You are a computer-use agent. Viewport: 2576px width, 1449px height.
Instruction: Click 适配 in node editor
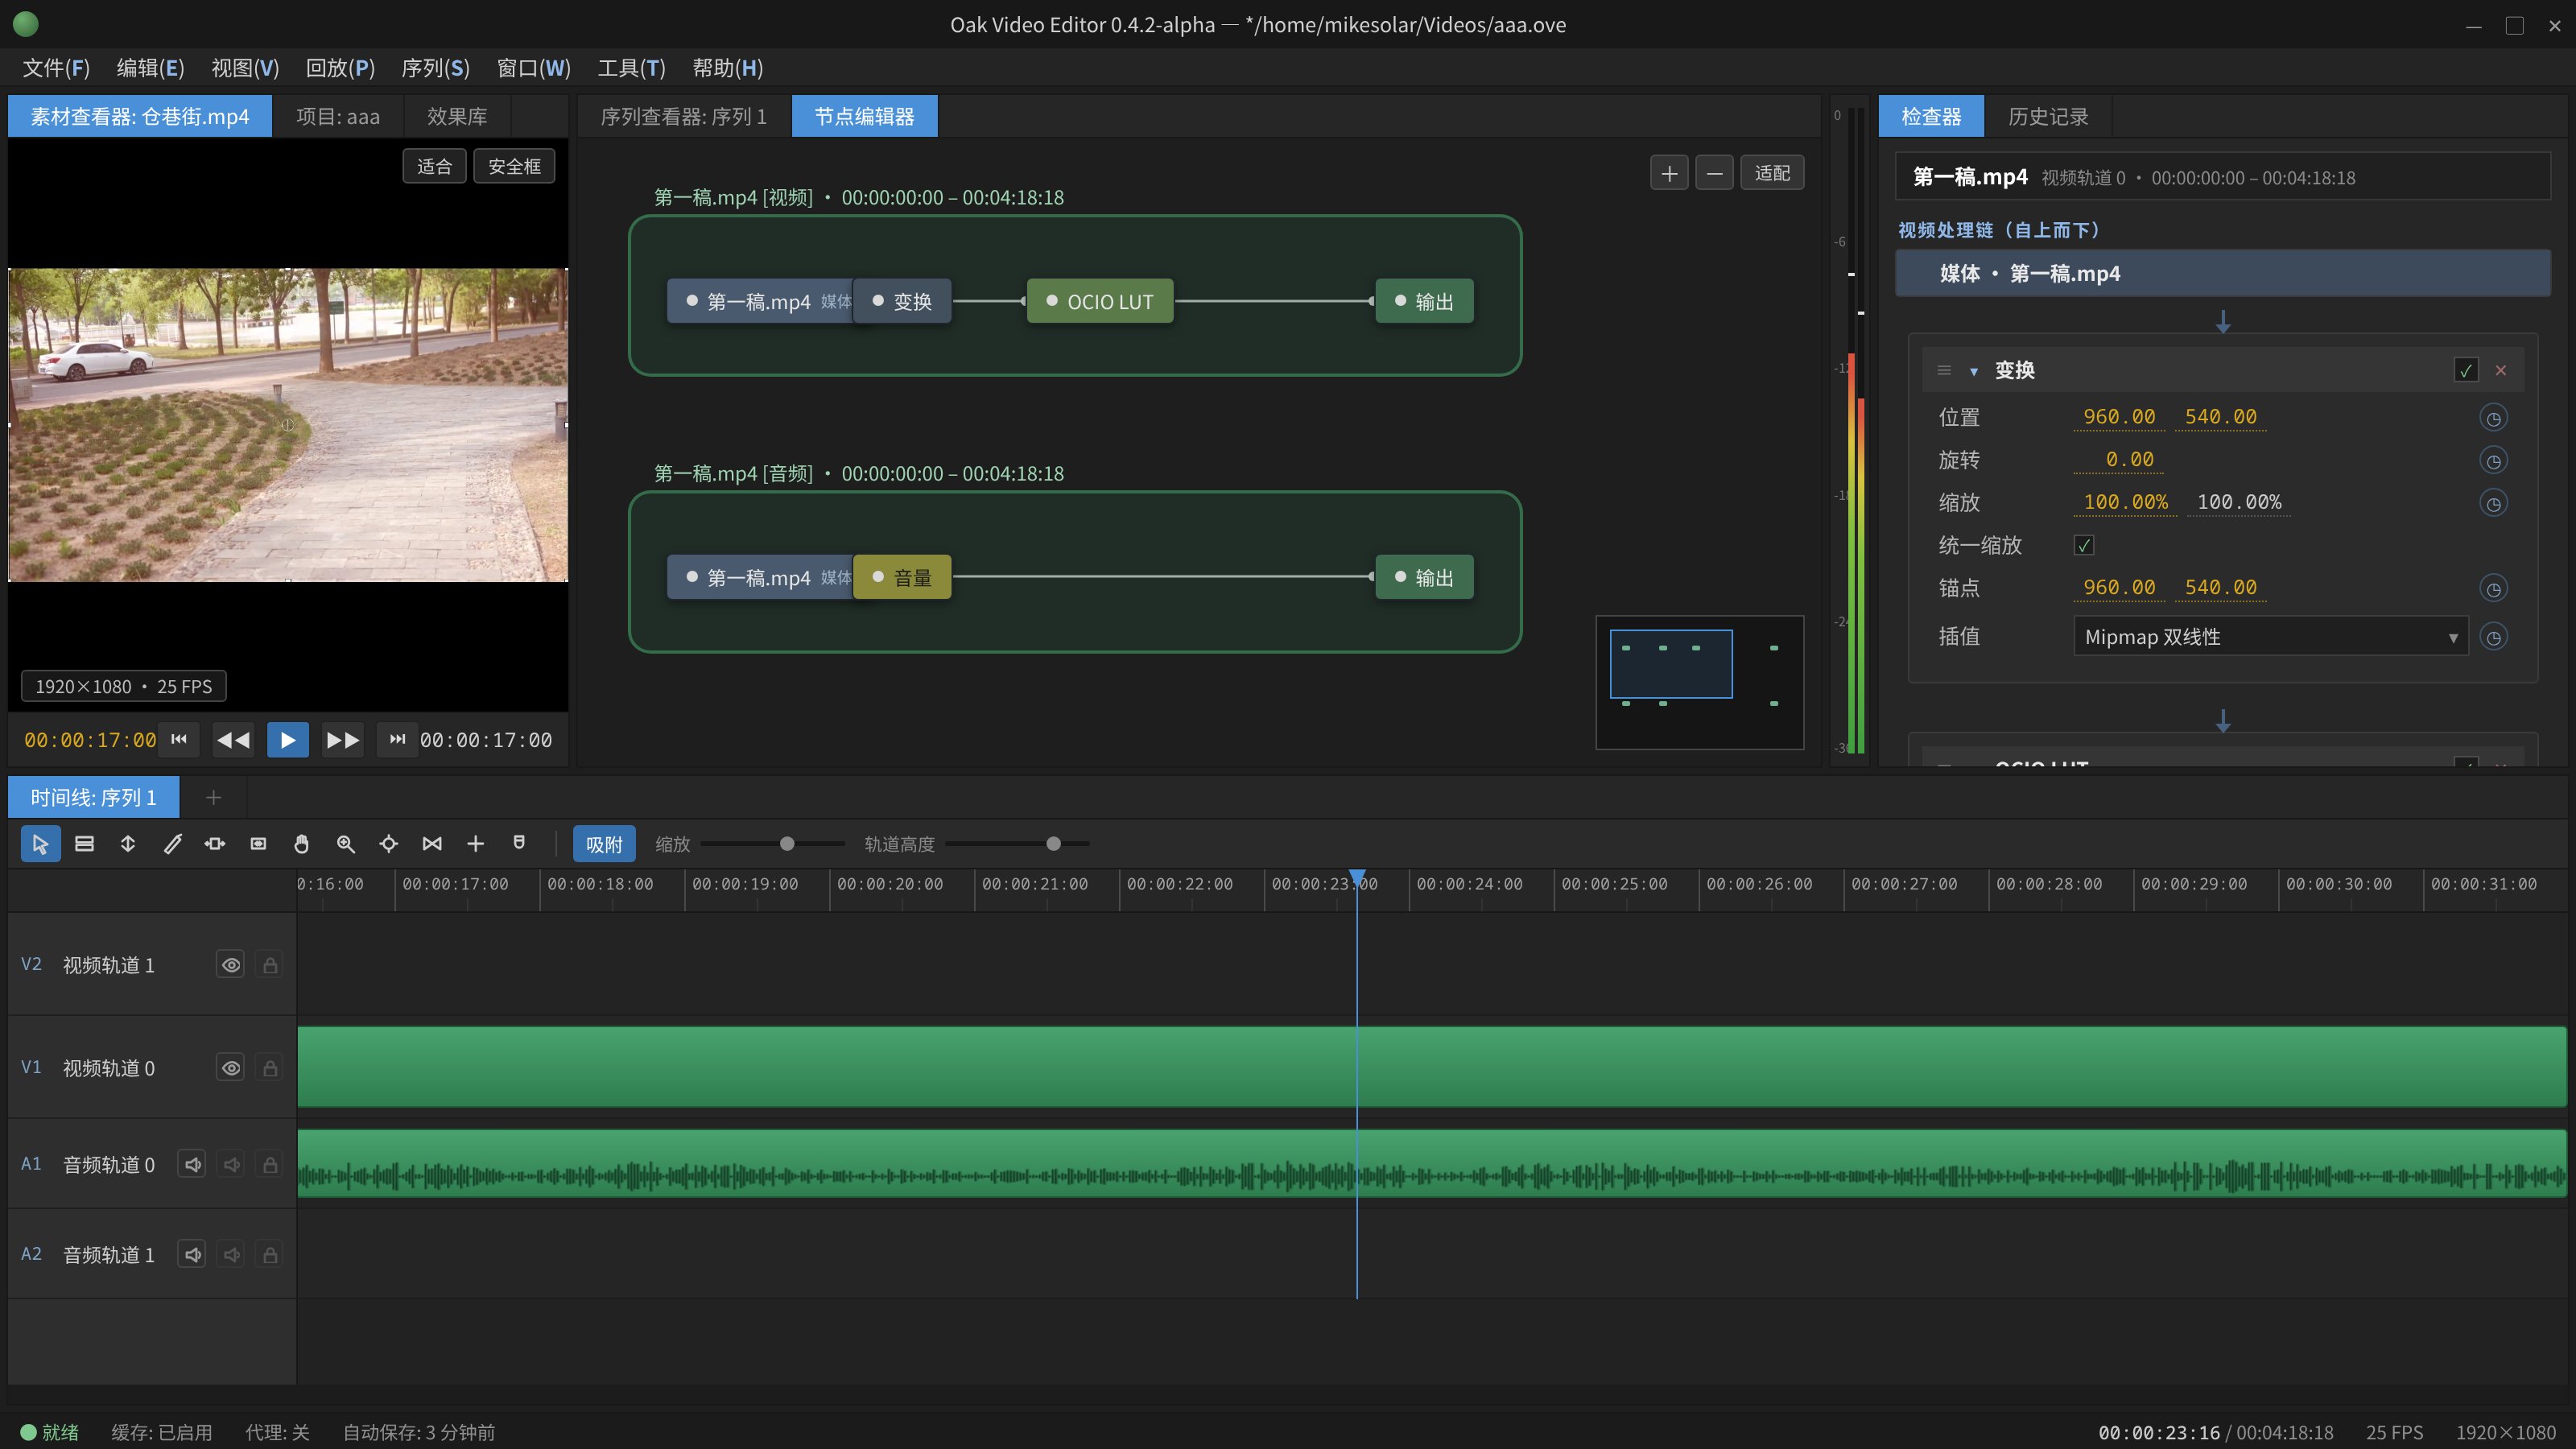1772,173
